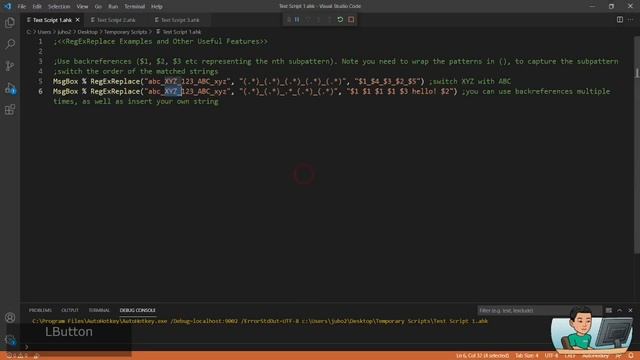Change the Tab Size setting in status bar
The image size is (640, 360).
point(527,356)
